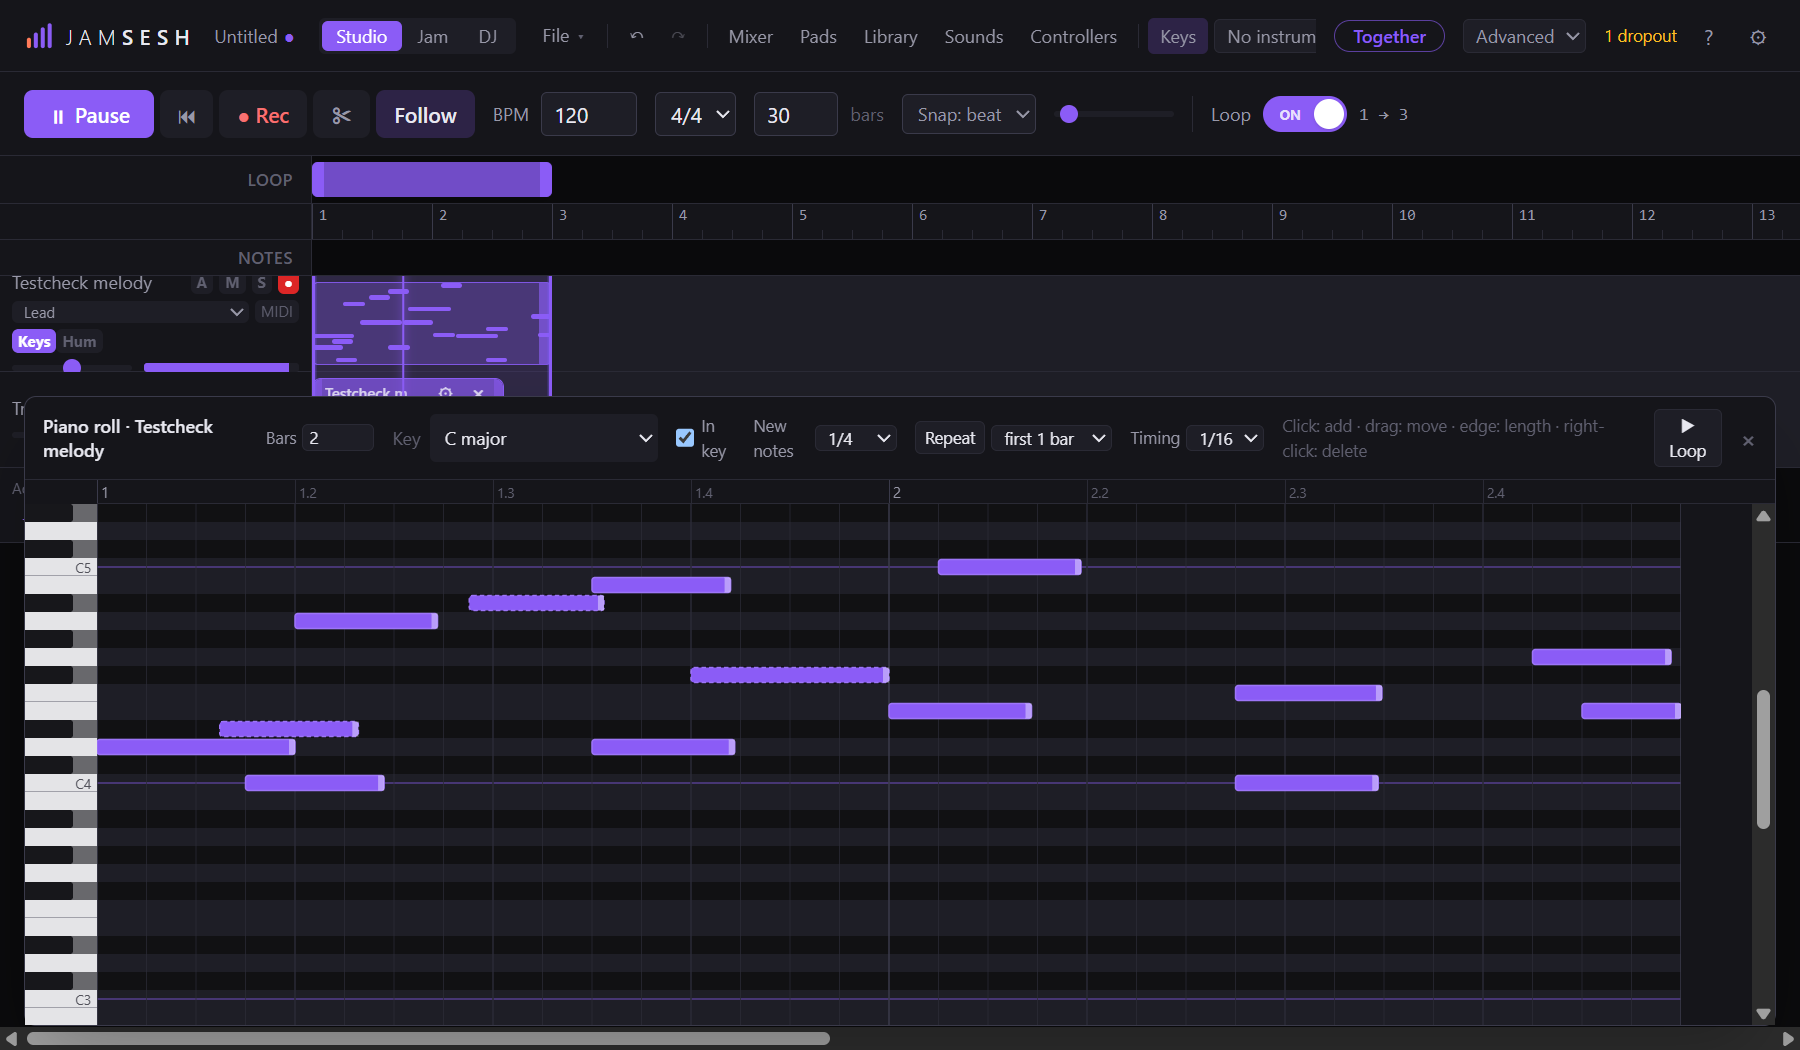The image size is (1800, 1050).
Task: Click the Repeat button
Action: click(x=950, y=438)
